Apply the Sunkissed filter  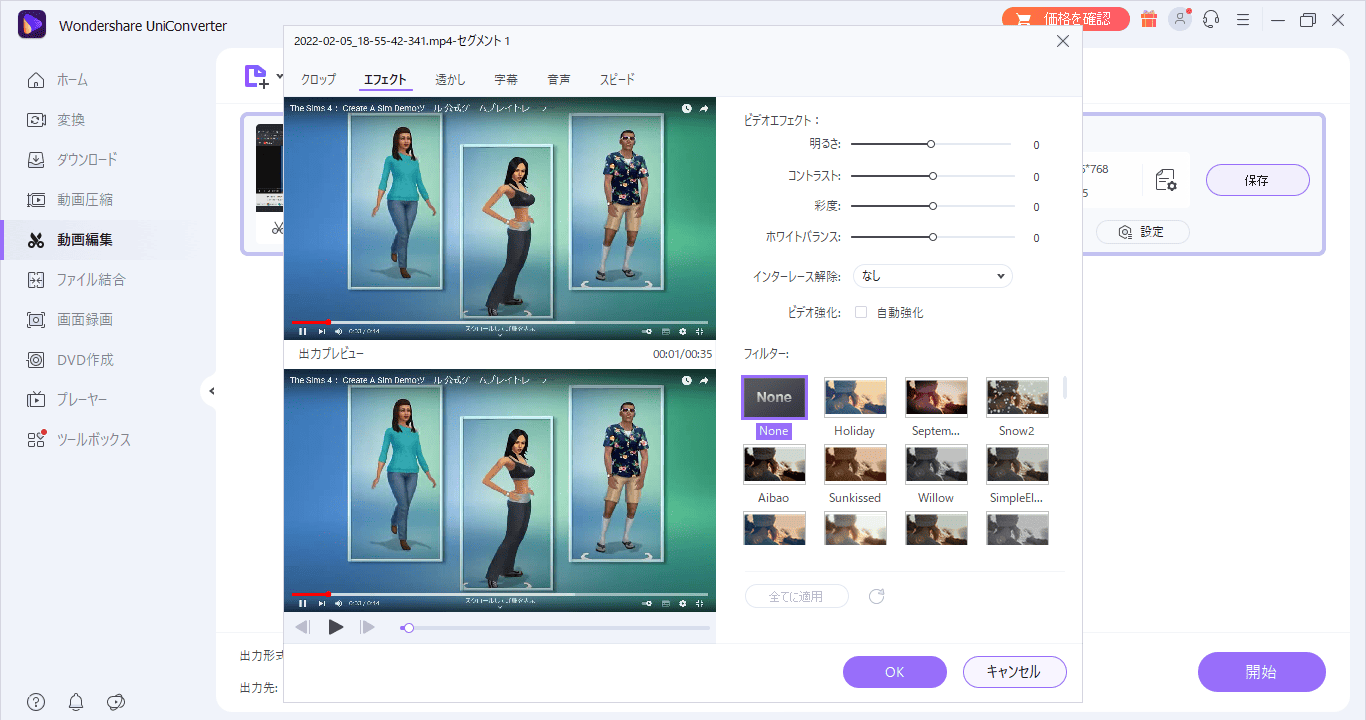pyautogui.click(x=855, y=465)
